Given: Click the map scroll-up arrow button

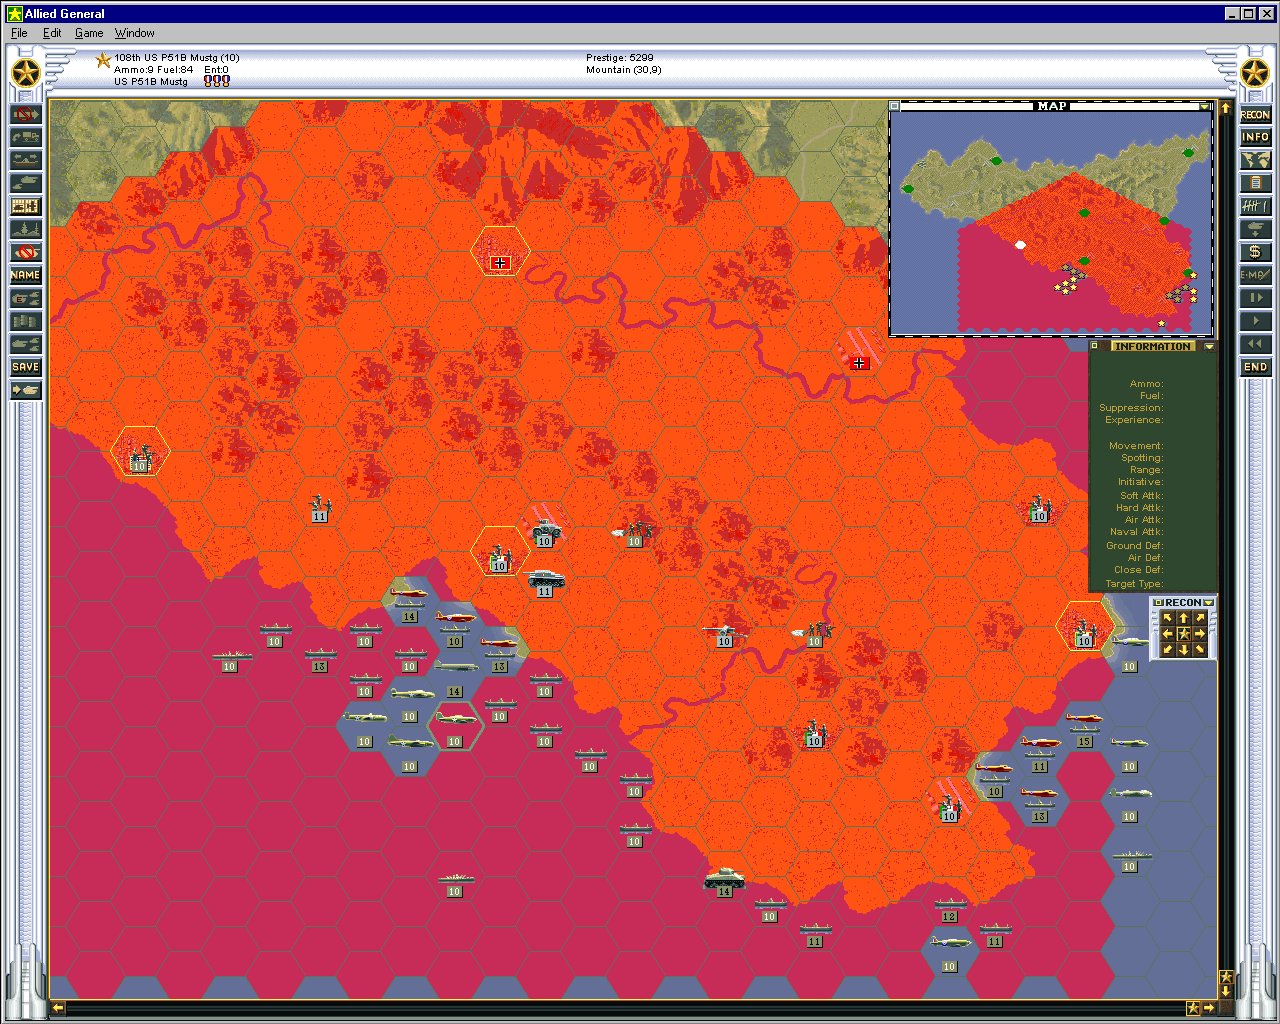Looking at the screenshot, I should pyautogui.click(x=1226, y=107).
